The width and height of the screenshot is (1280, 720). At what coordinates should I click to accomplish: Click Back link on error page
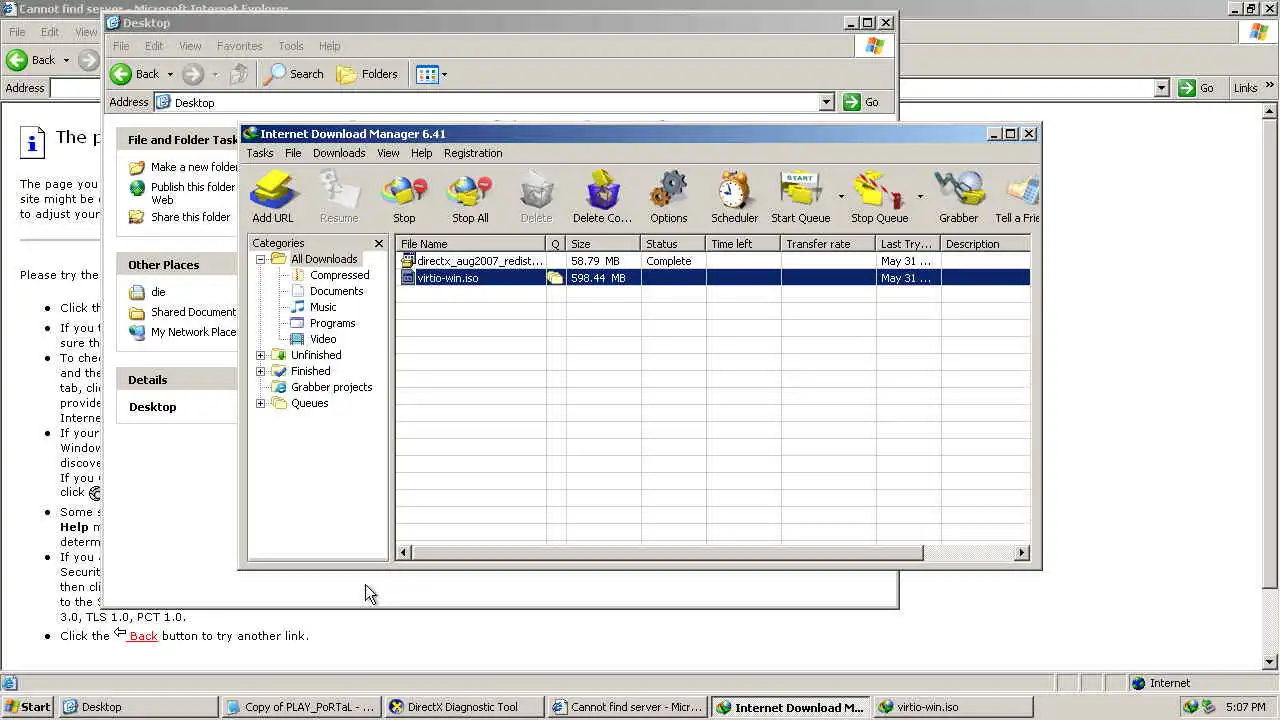[x=143, y=636]
